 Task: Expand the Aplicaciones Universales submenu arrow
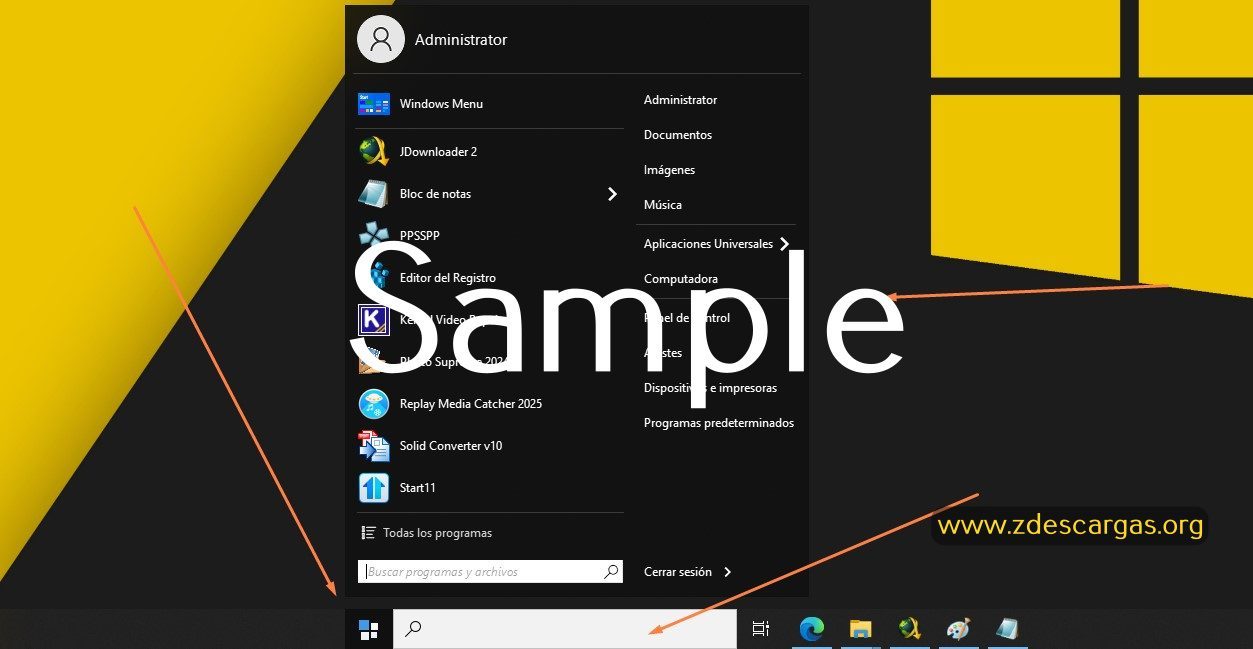(784, 244)
